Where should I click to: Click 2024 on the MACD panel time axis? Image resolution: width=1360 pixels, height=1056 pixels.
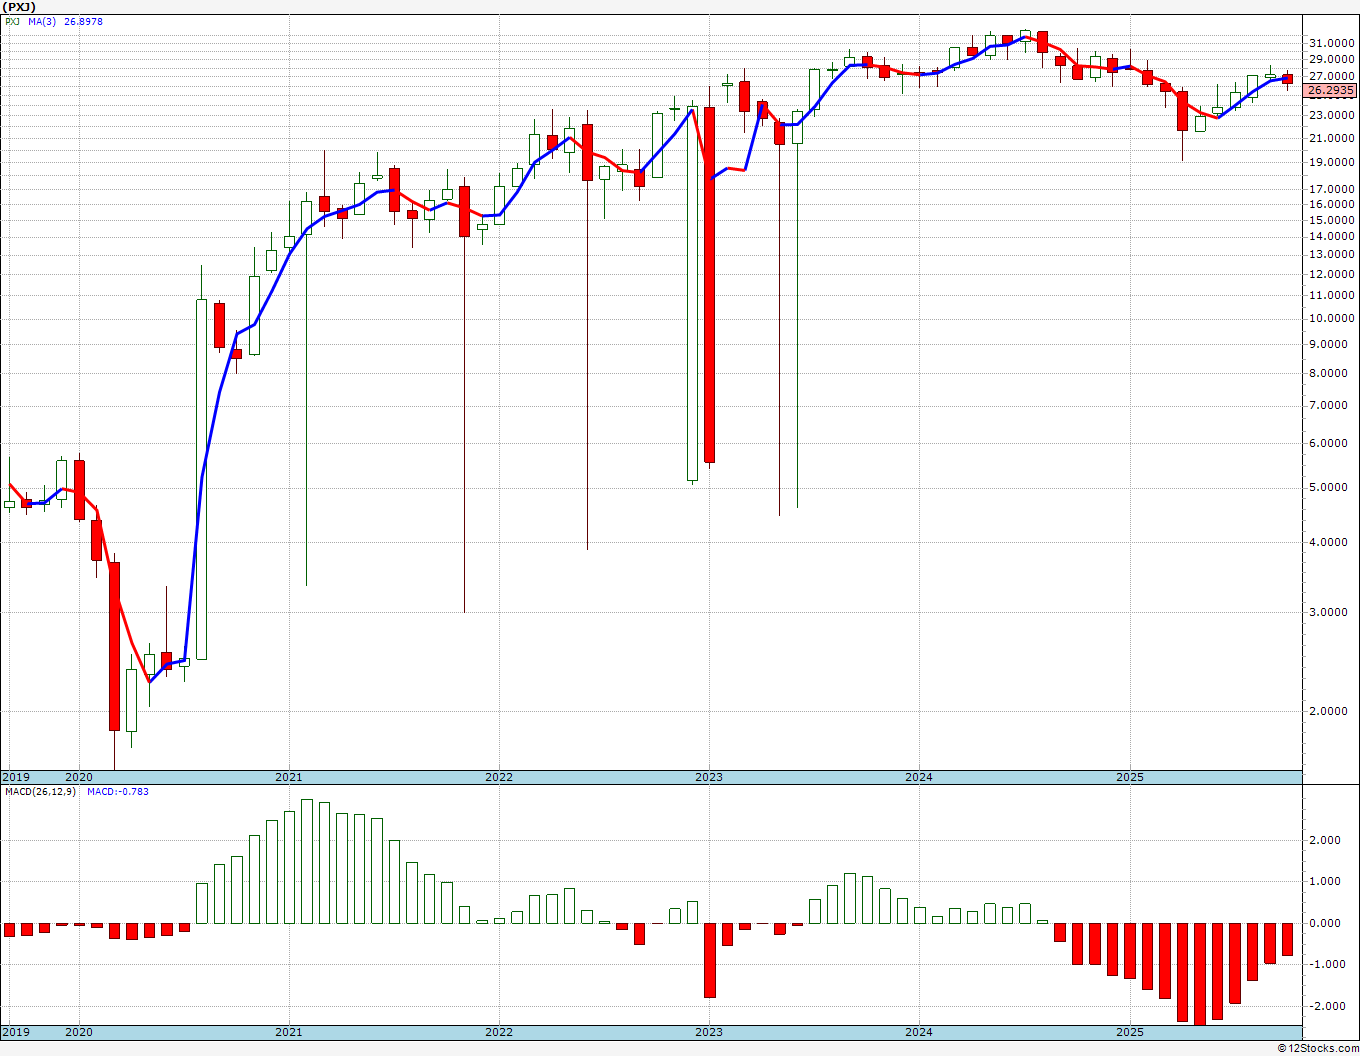click(919, 1032)
